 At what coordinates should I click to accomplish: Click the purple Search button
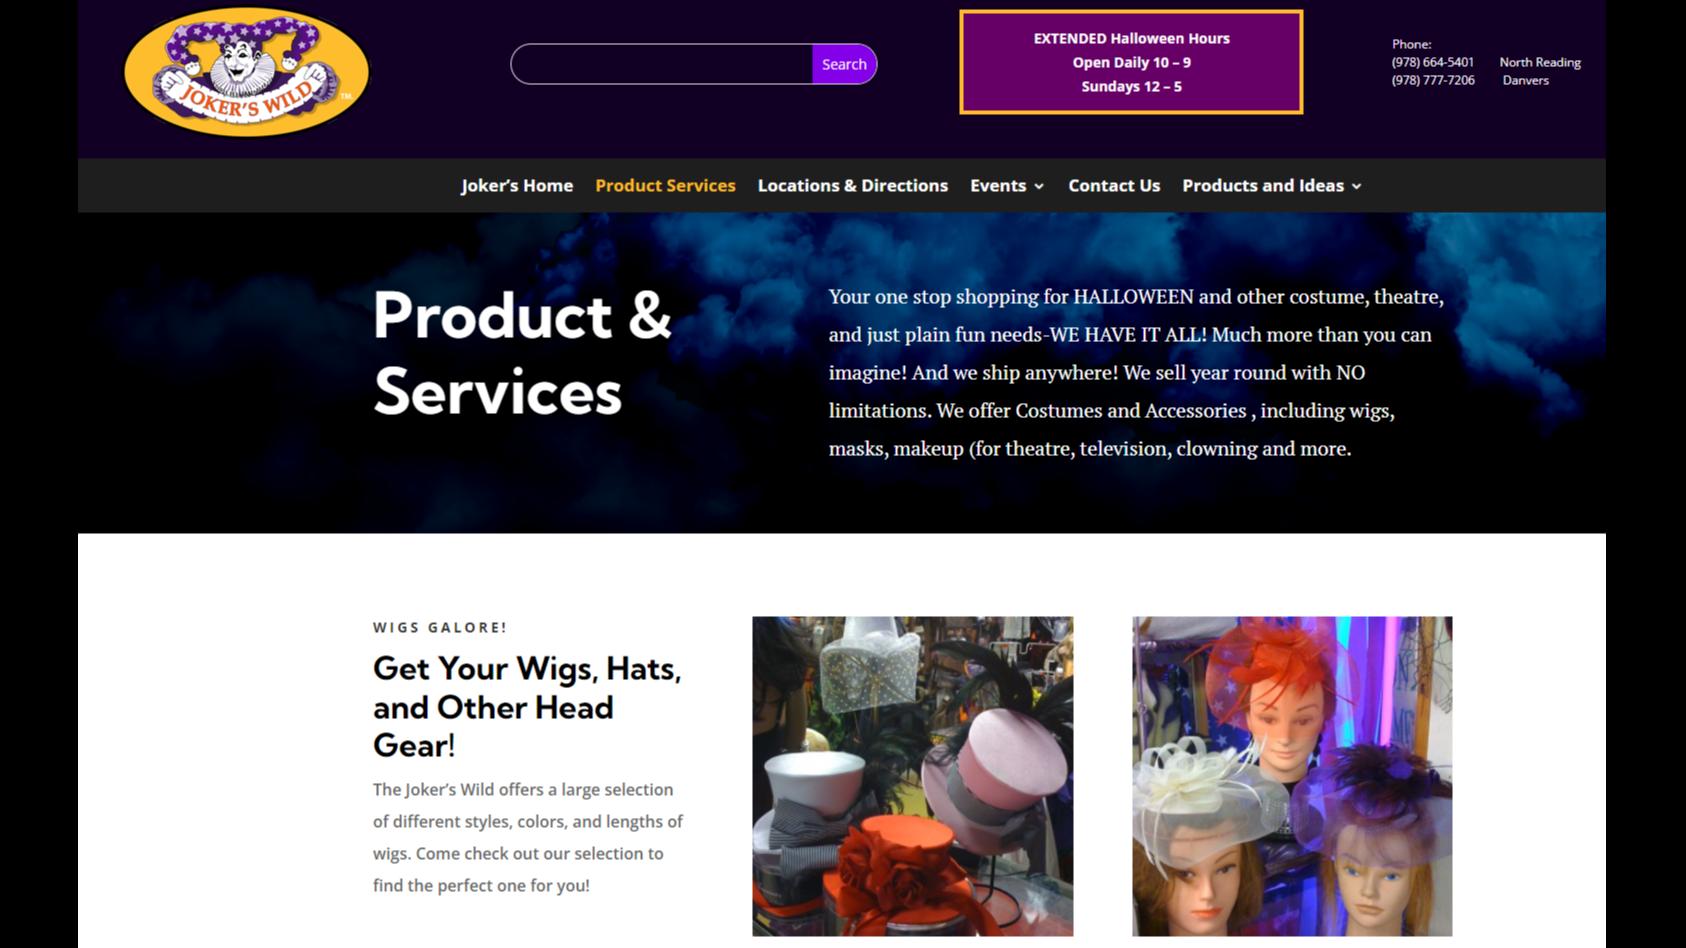(x=844, y=64)
